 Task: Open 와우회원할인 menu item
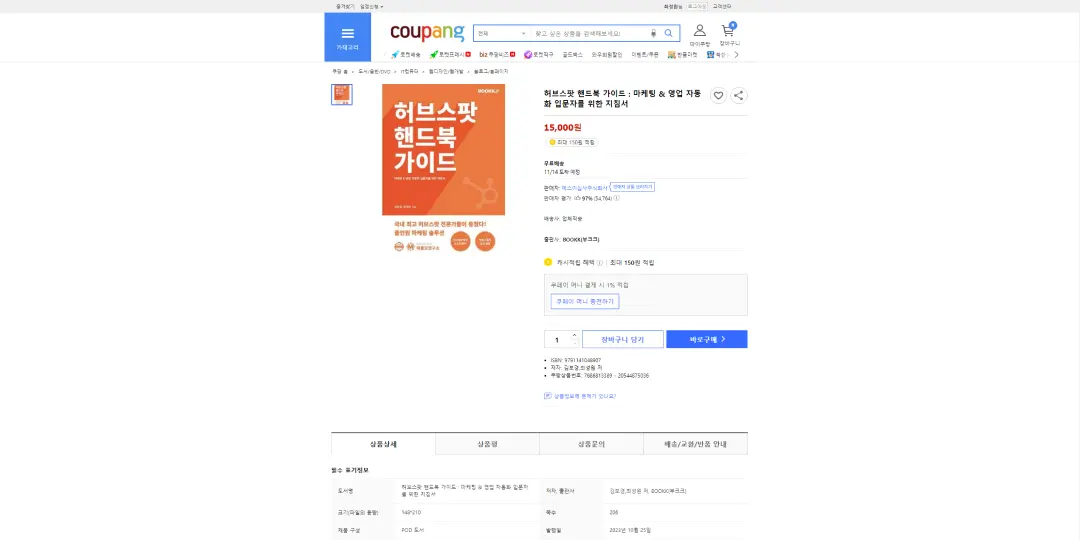tap(607, 54)
